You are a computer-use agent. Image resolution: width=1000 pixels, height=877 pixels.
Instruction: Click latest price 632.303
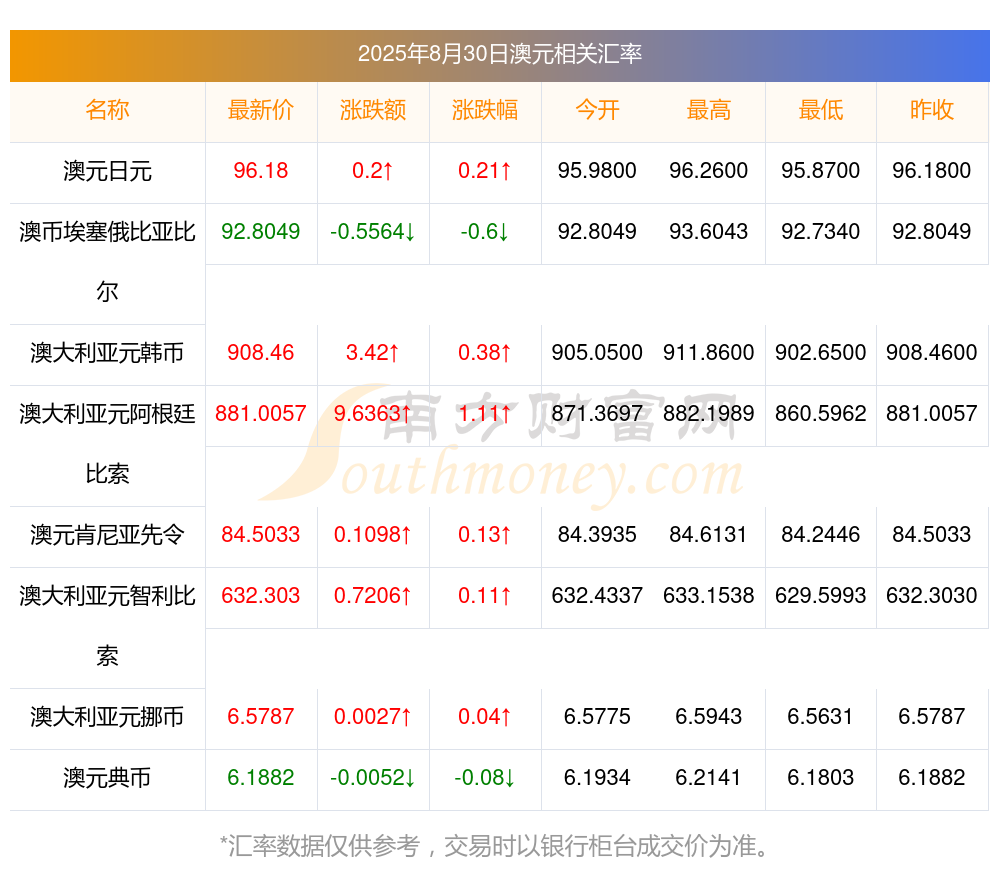click(261, 596)
